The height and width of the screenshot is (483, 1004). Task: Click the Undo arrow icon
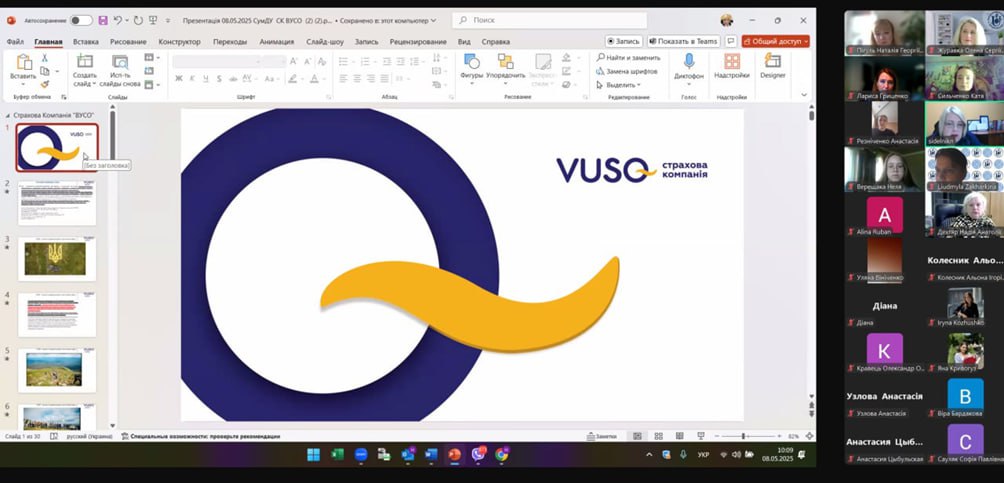(118, 20)
